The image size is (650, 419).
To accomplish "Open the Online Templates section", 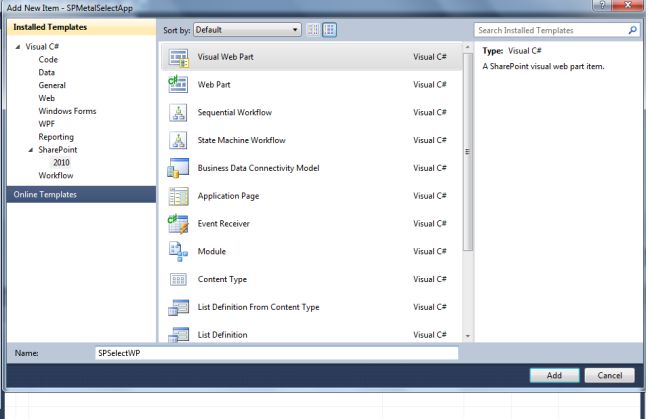I will click(x=81, y=194).
